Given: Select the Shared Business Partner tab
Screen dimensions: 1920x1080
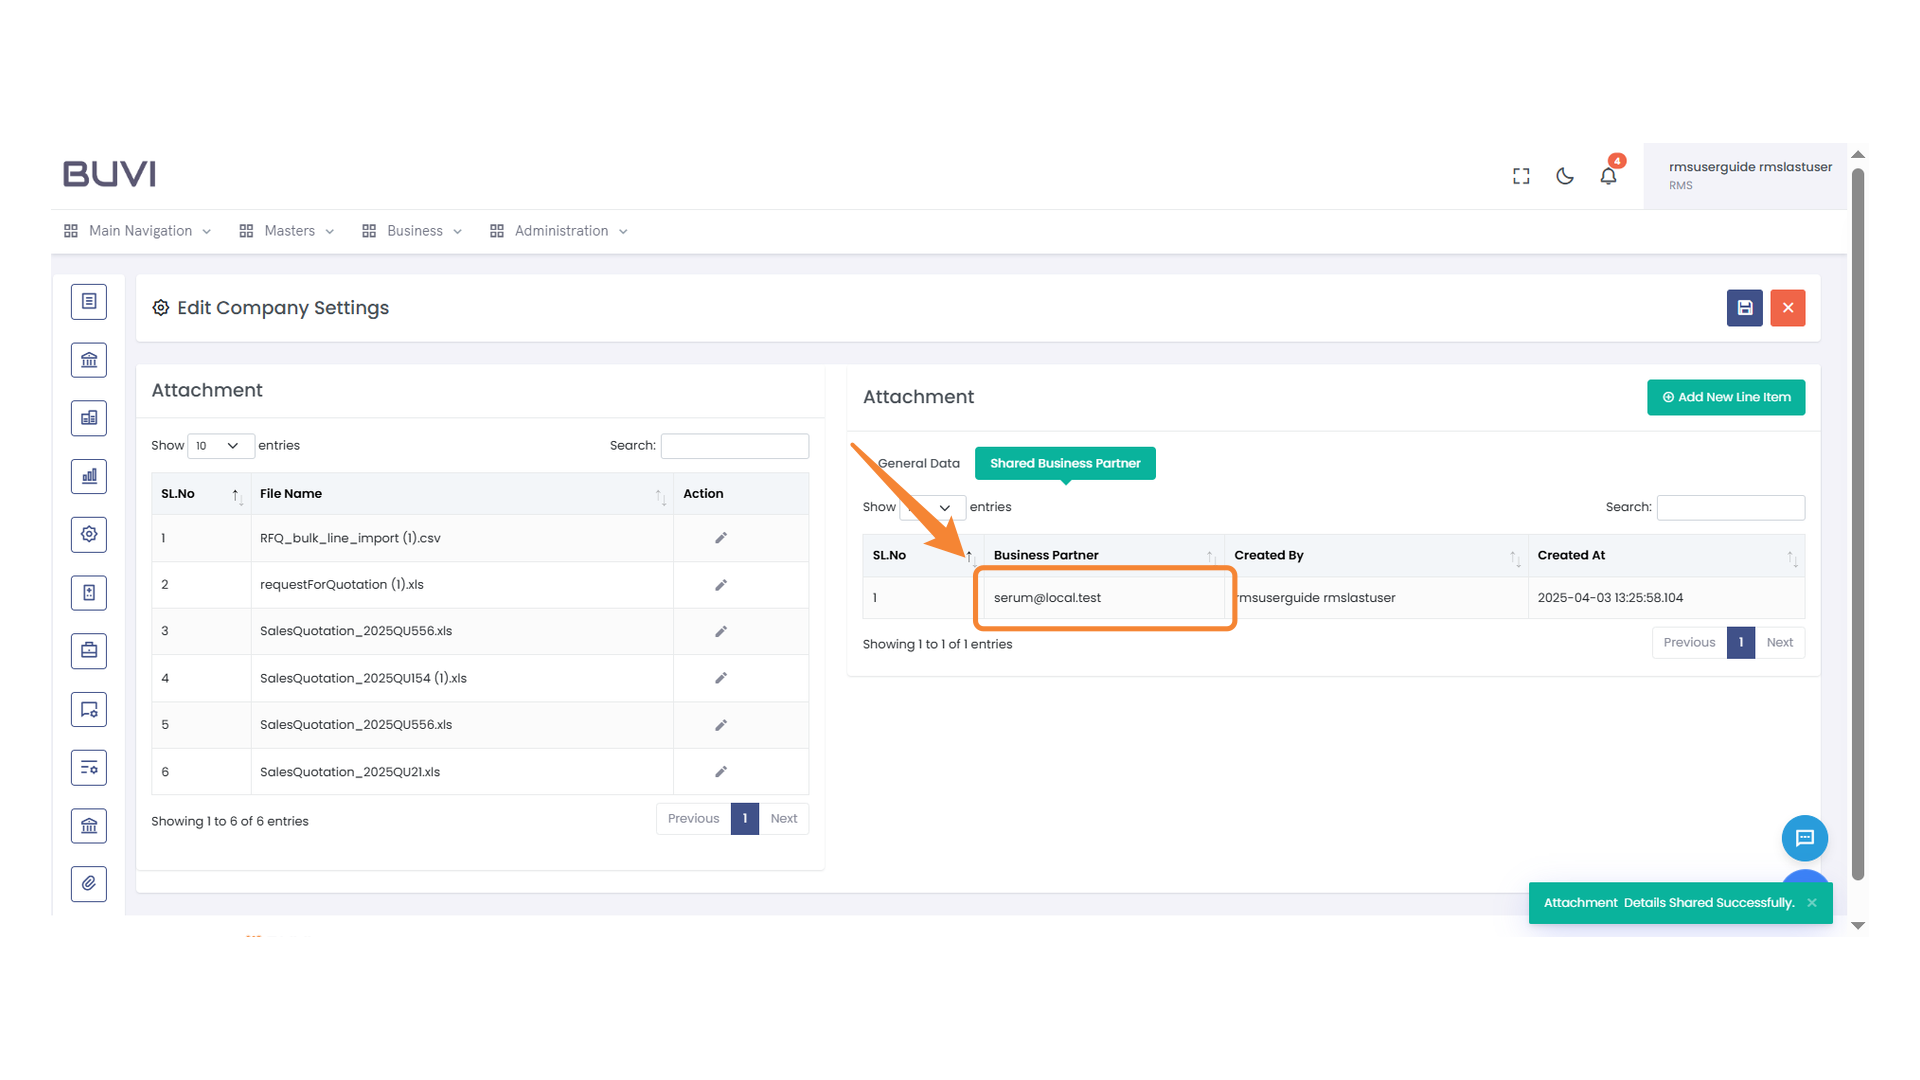Looking at the screenshot, I should (1065, 463).
